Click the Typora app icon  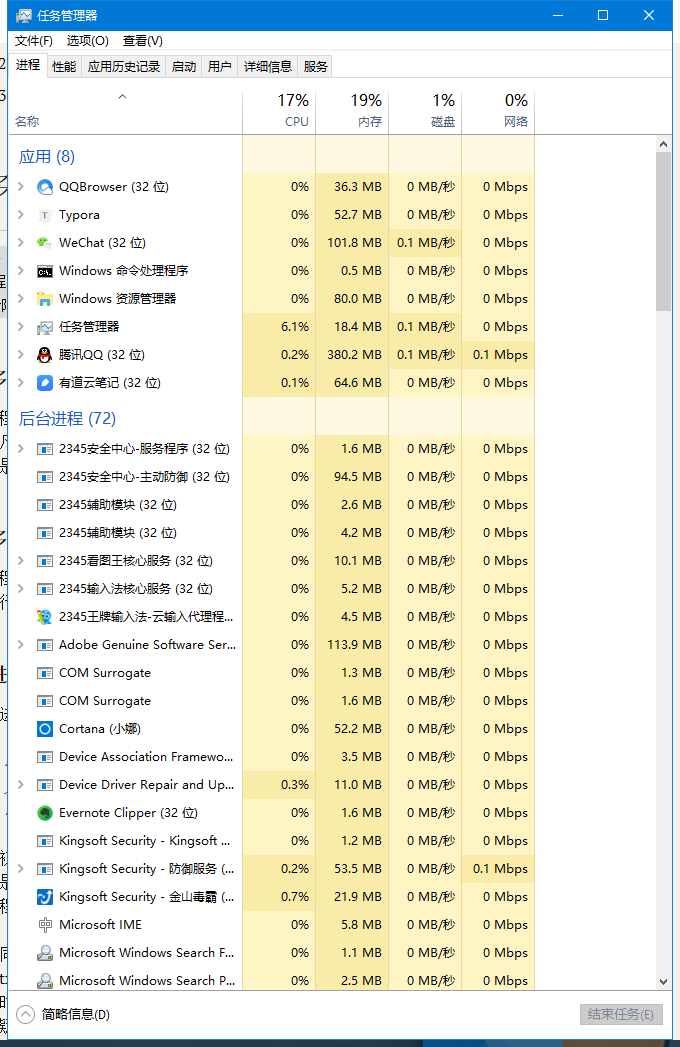pyautogui.click(x=45, y=215)
